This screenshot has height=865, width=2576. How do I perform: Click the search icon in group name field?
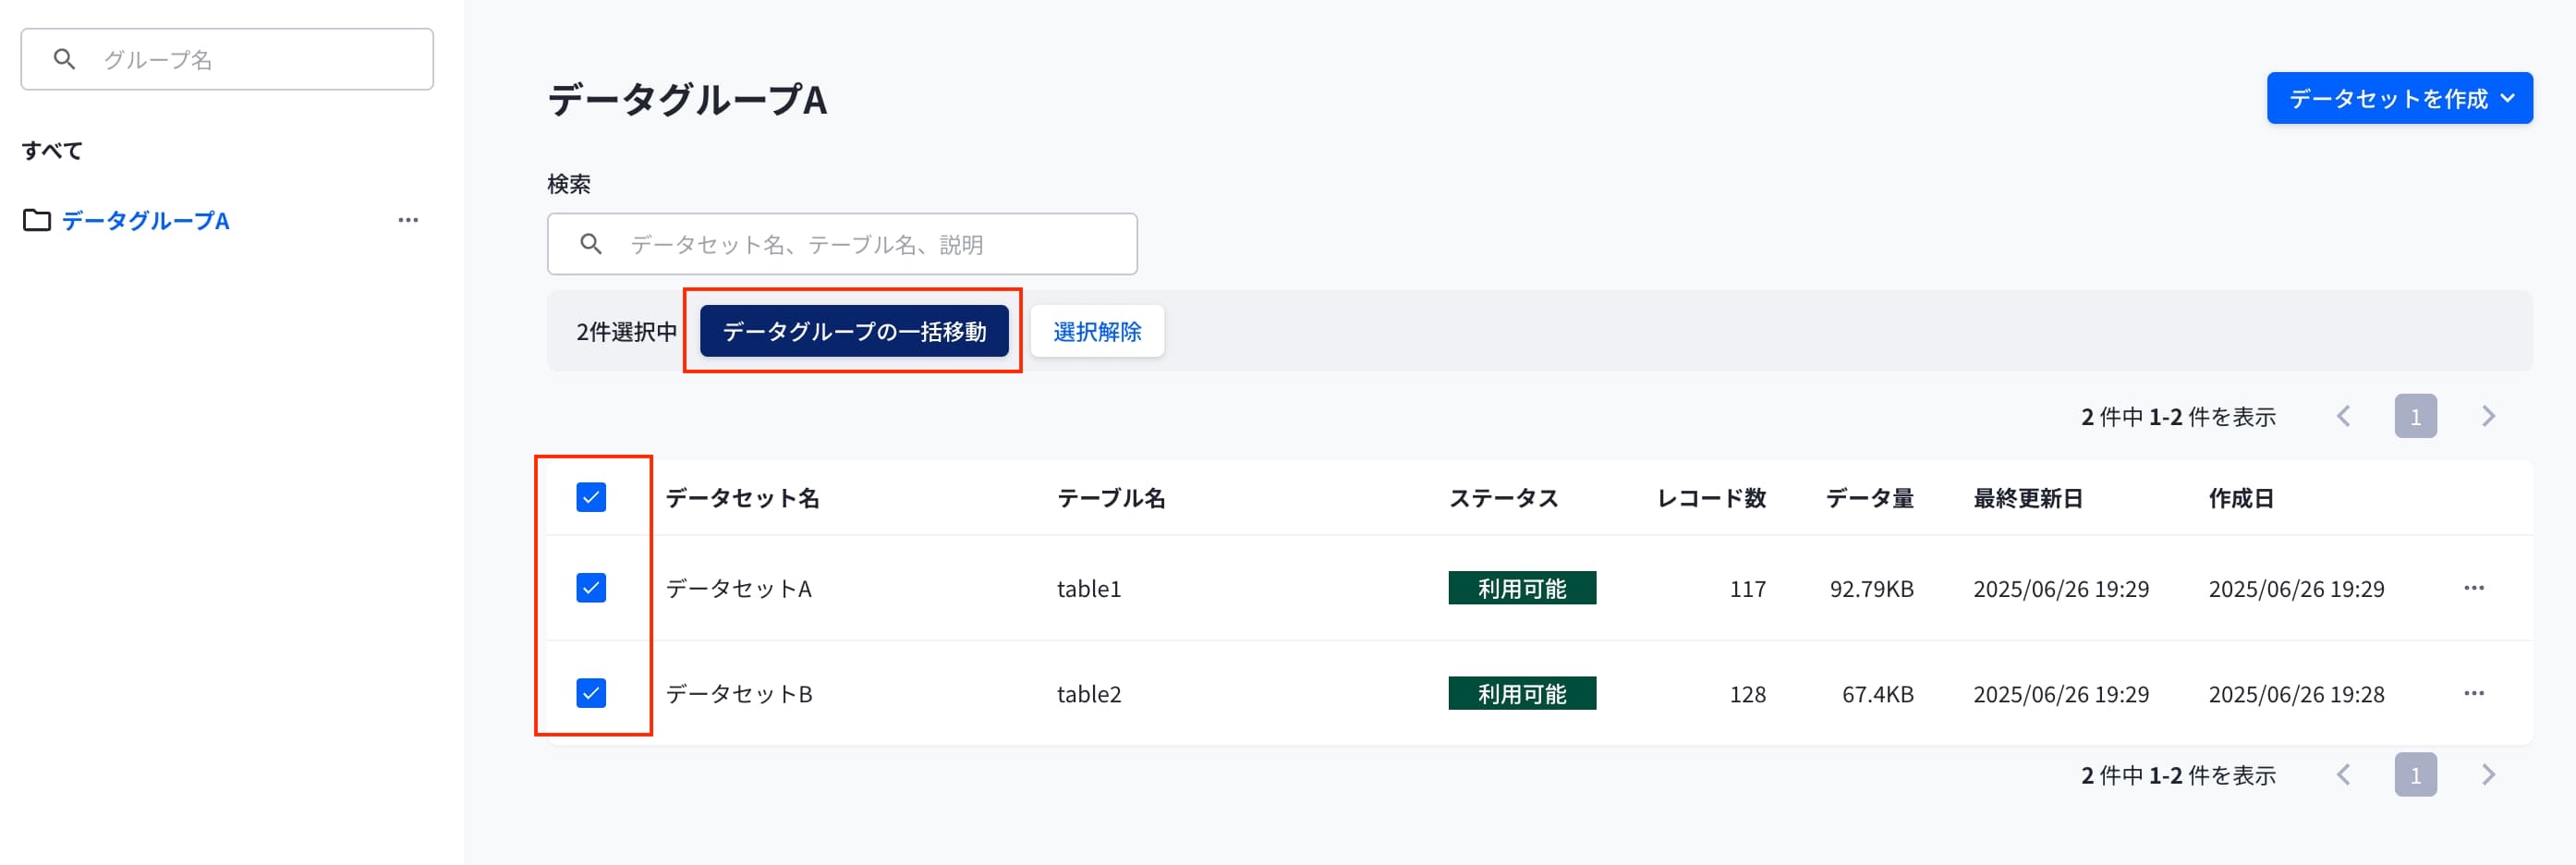pos(64,59)
